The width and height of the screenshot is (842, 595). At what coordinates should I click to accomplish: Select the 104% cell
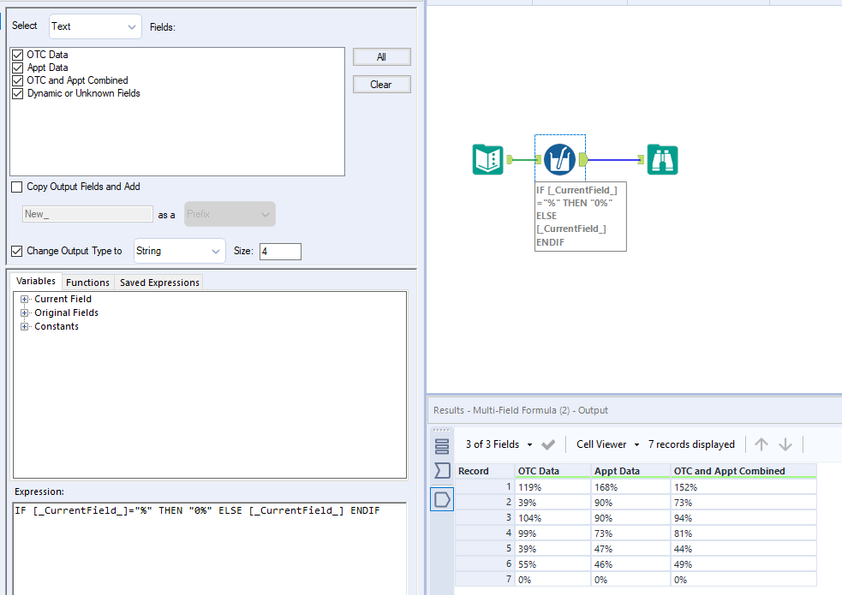click(552, 518)
